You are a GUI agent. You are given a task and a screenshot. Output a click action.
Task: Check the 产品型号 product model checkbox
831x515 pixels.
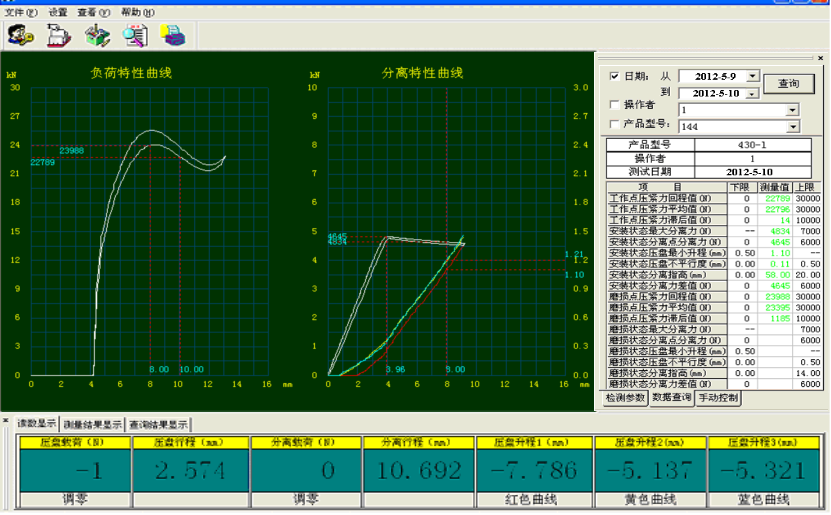click(615, 124)
